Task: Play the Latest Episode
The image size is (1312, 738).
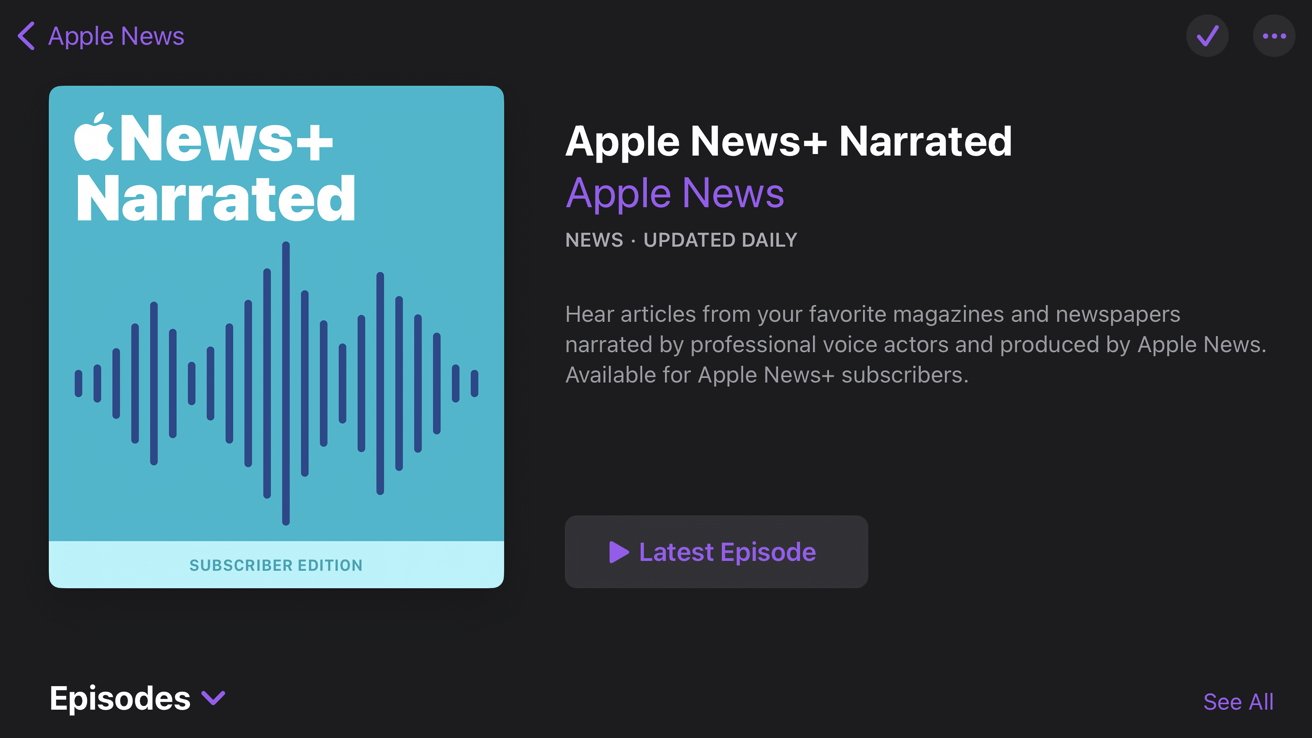Action: pos(716,551)
